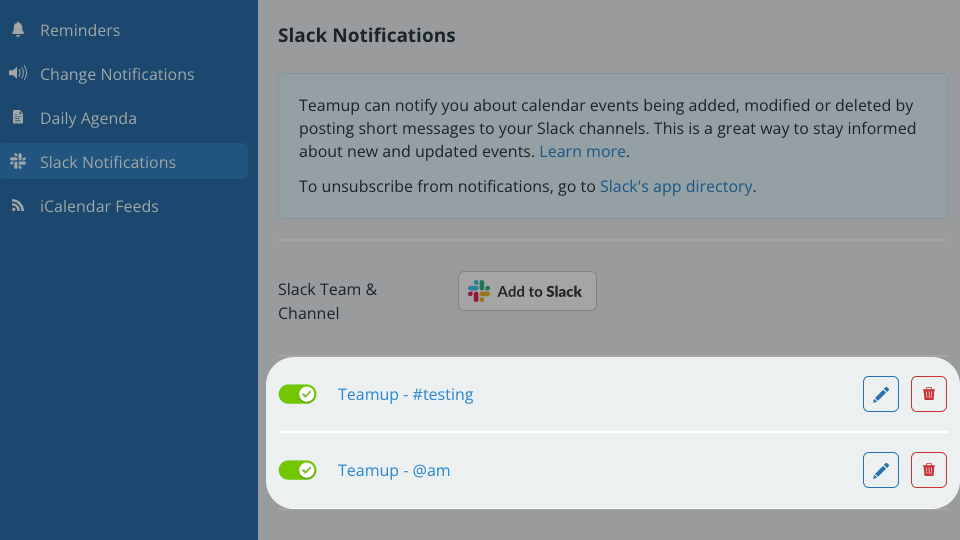Screen dimensions: 960x540
Task: Click the Daily Agenda document icon
Action: [18, 118]
